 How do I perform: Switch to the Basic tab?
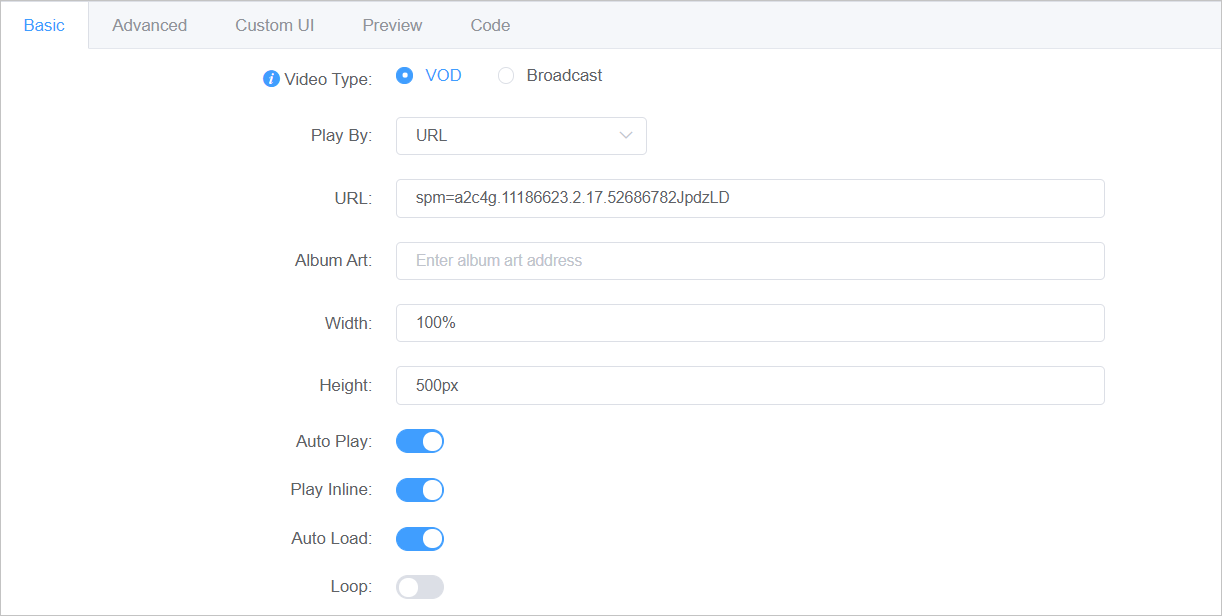44,25
